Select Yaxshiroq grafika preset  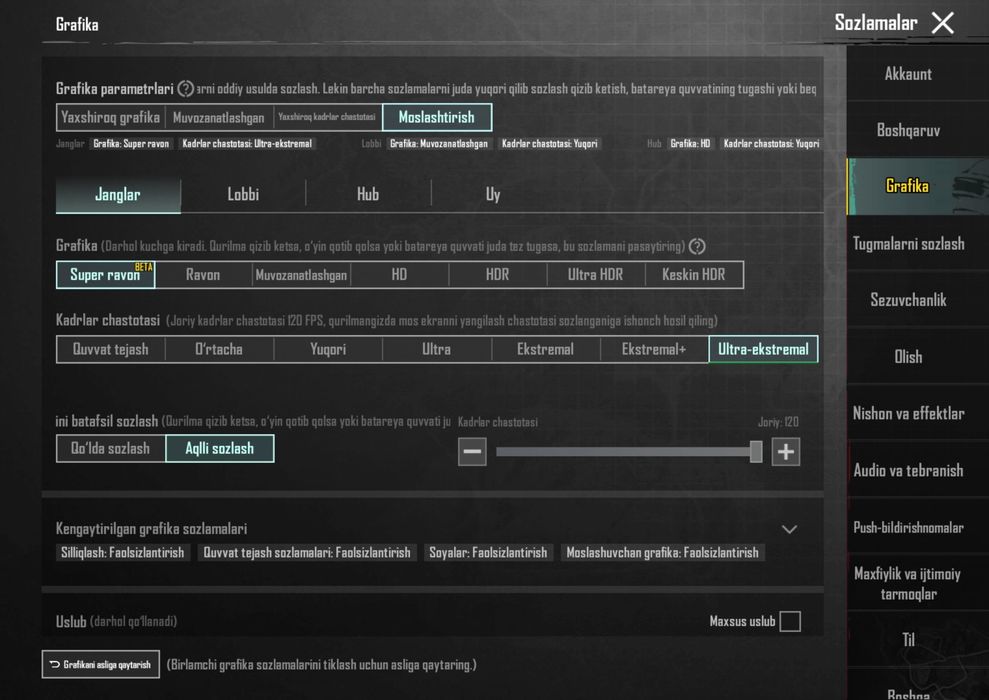pyautogui.click(x=110, y=117)
